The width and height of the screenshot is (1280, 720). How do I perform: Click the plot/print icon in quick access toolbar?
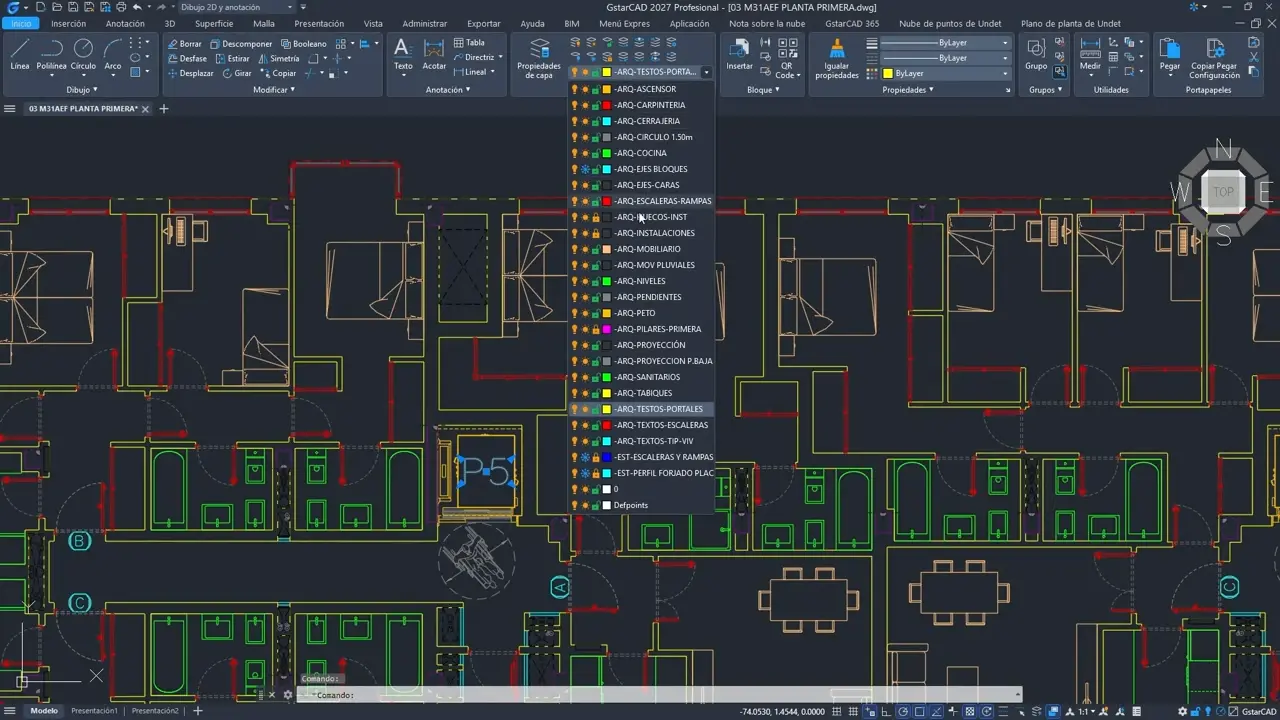point(120,7)
